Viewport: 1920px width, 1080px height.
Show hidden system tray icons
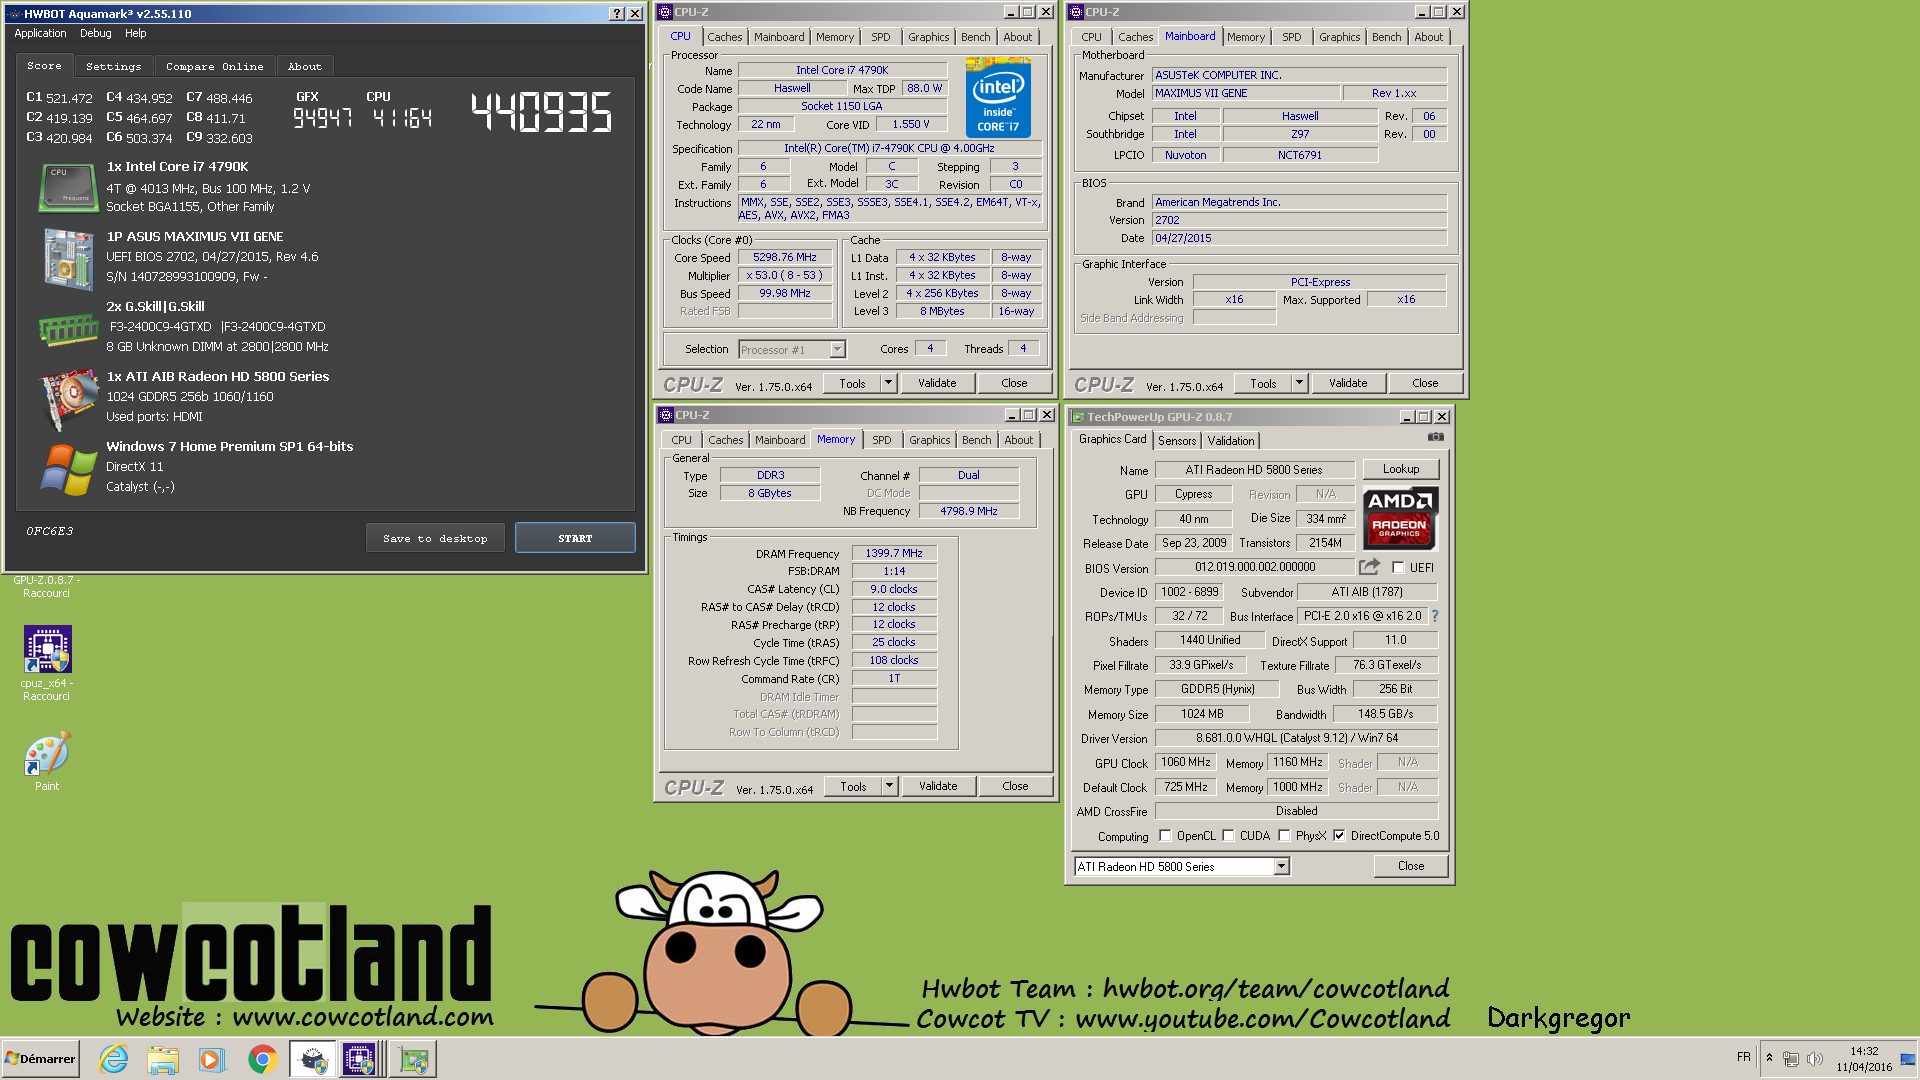(1769, 1058)
